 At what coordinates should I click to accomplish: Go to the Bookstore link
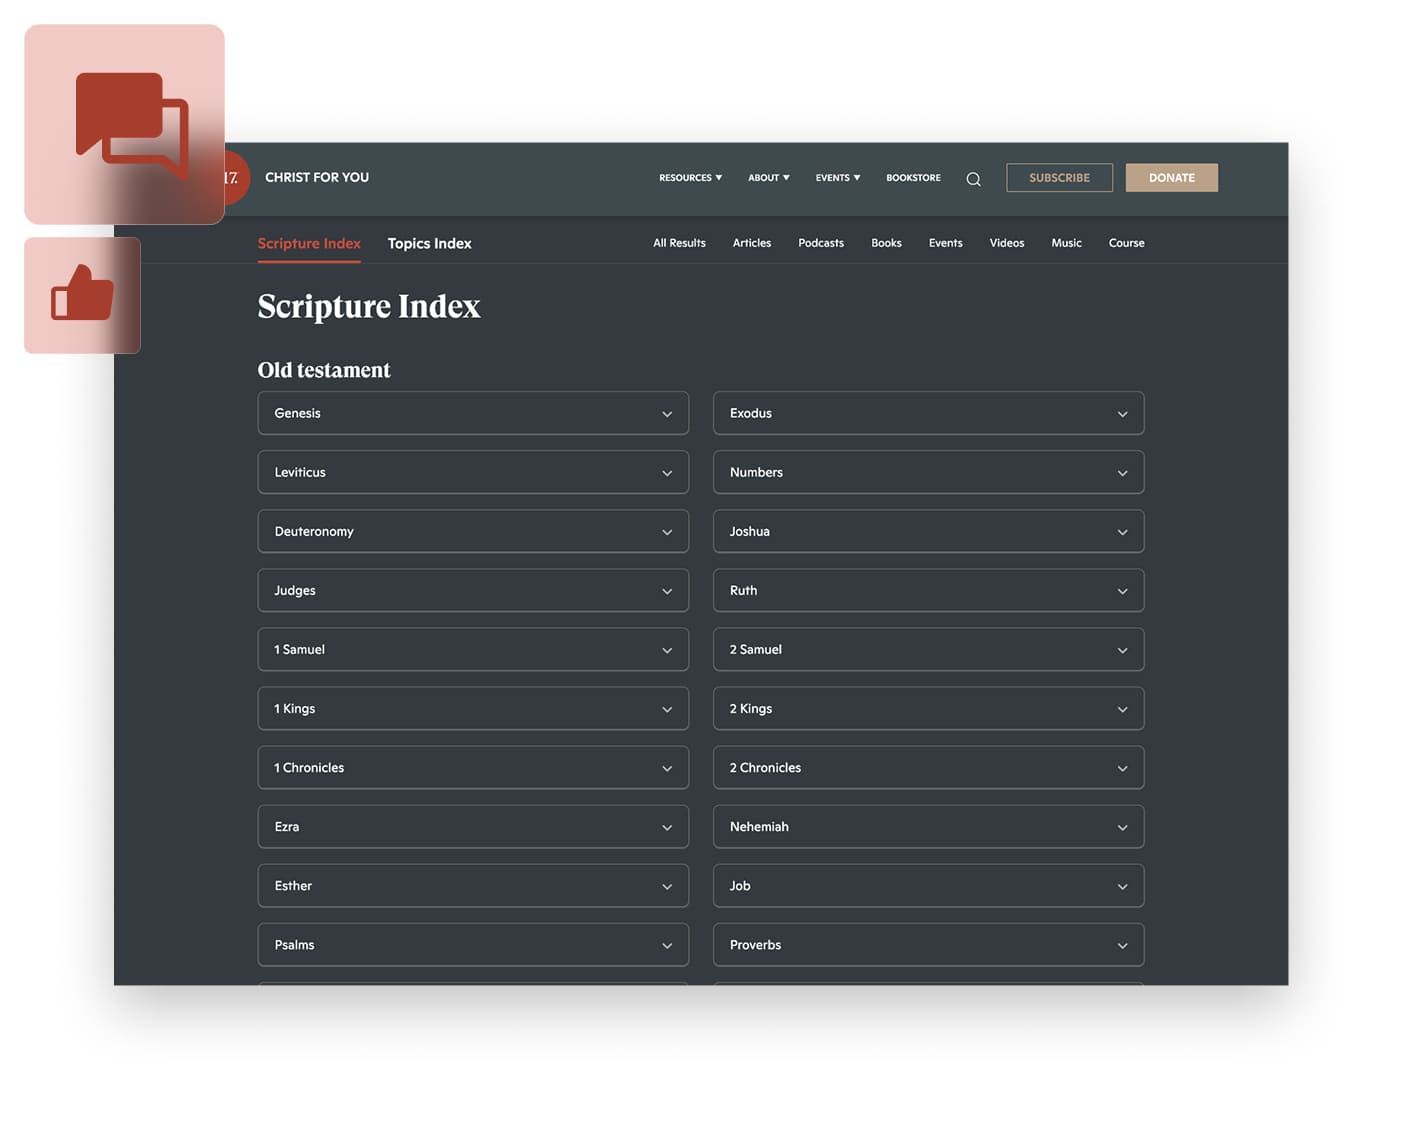(x=913, y=178)
